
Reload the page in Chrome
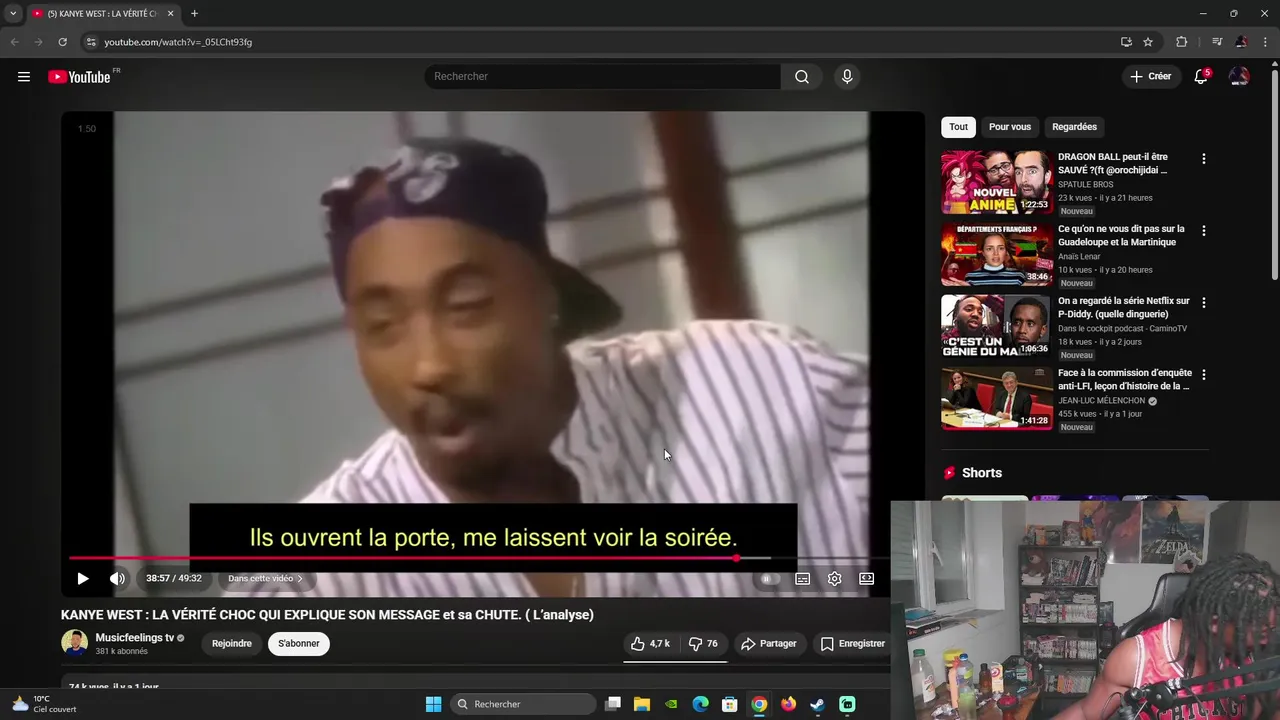click(x=62, y=42)
